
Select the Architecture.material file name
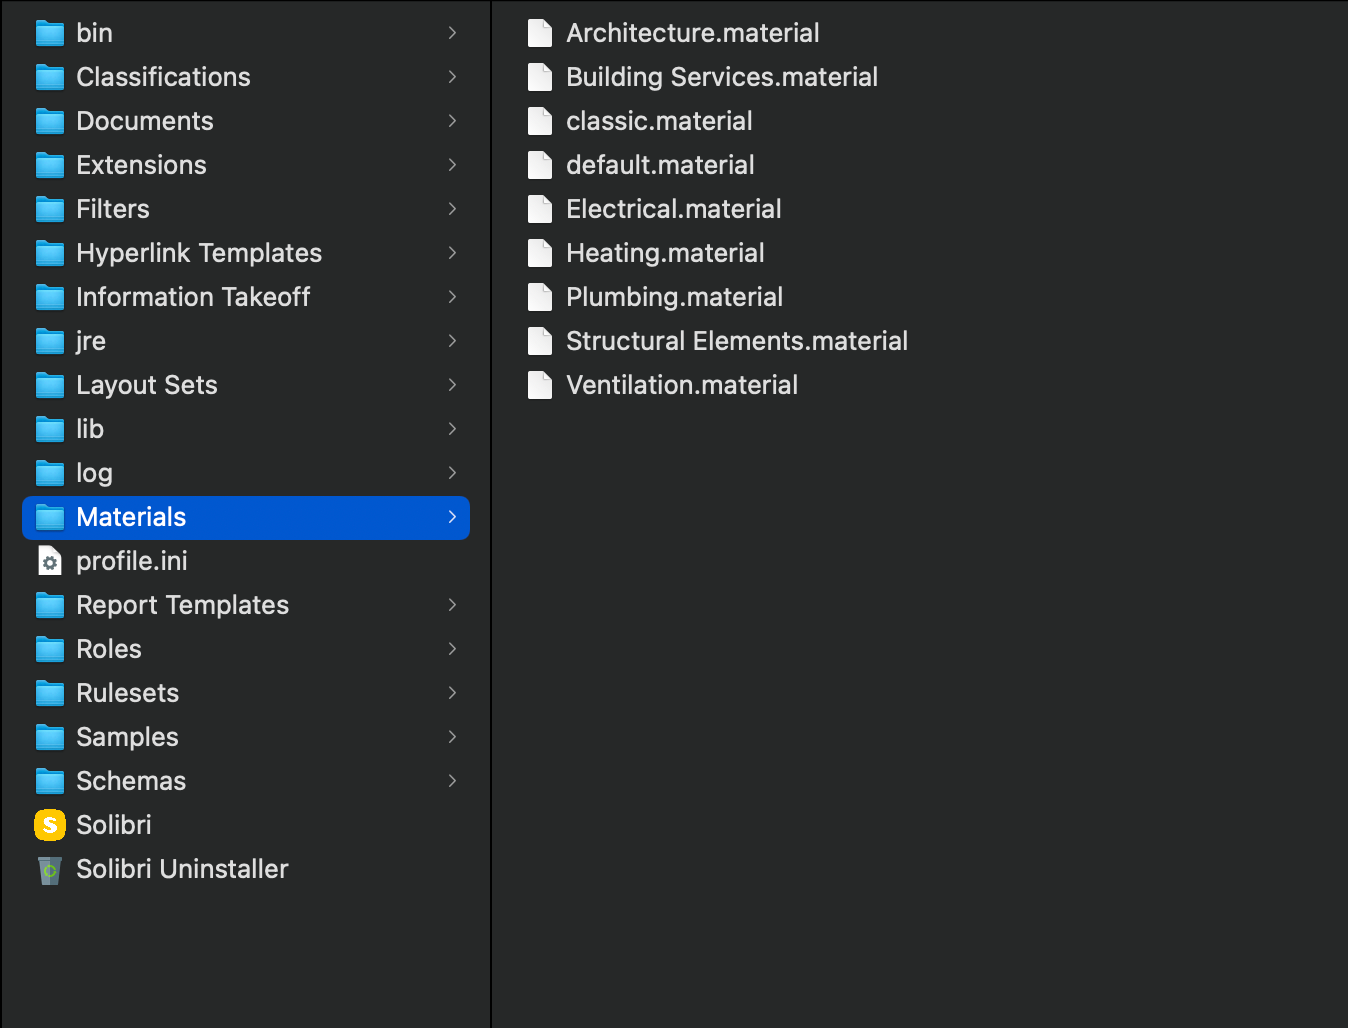click(x=693, y=33)
